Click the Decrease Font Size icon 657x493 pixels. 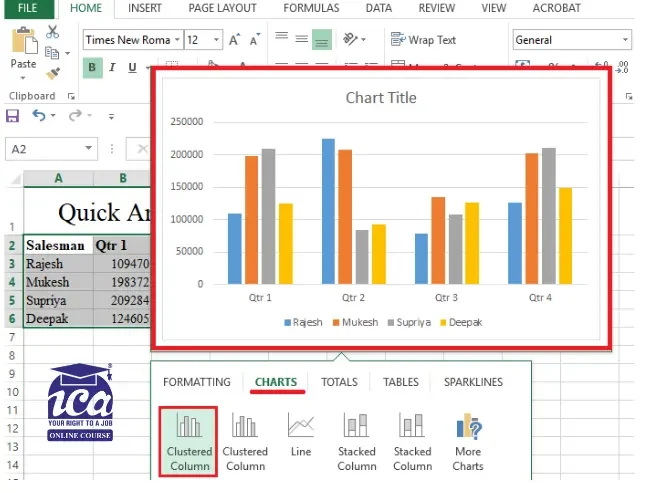click(x=255, y=39)
